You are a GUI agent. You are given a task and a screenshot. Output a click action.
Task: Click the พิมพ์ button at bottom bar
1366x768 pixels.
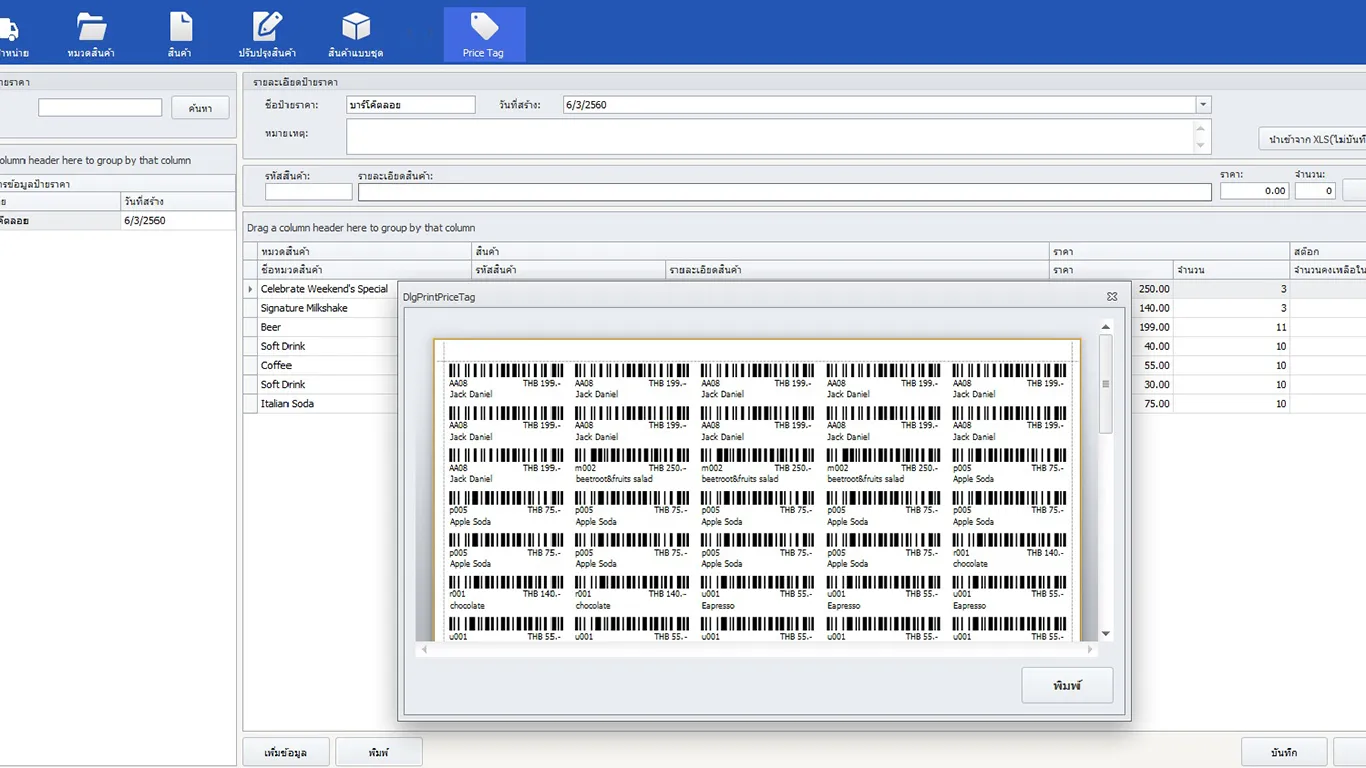coord(379,752)
